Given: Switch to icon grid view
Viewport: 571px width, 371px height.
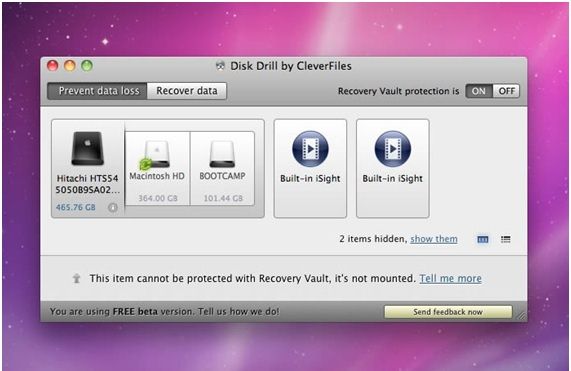Looking at the screenshot, I should tap(483, 240).
